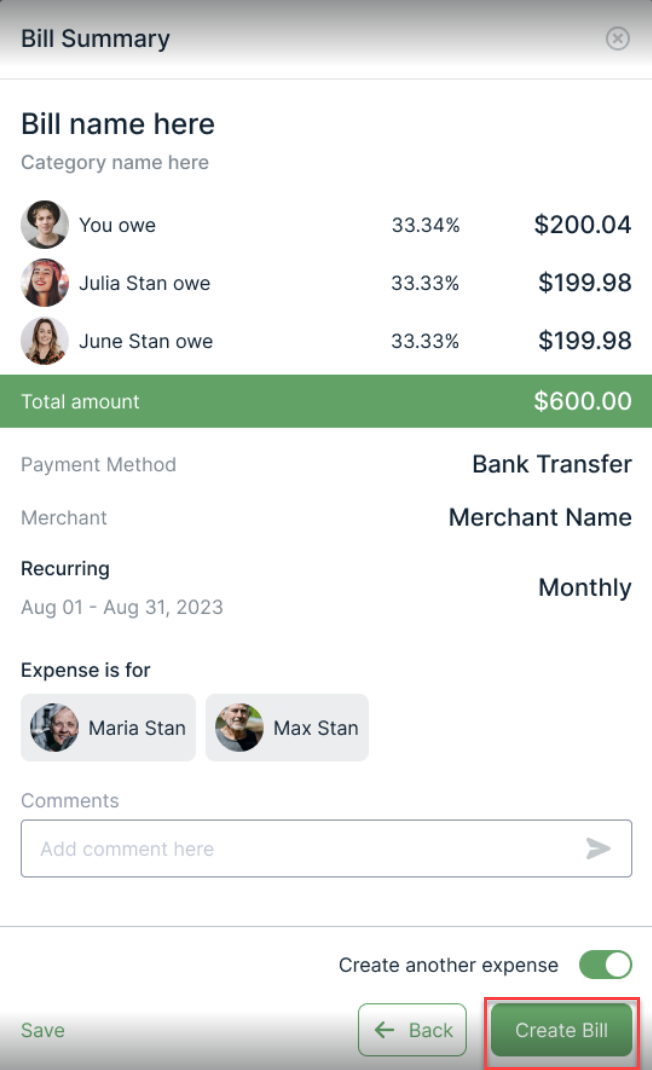Click the $200.04 amount you owe
The width and height of the screenshot is (652, 1070).
tap(583, 225)
